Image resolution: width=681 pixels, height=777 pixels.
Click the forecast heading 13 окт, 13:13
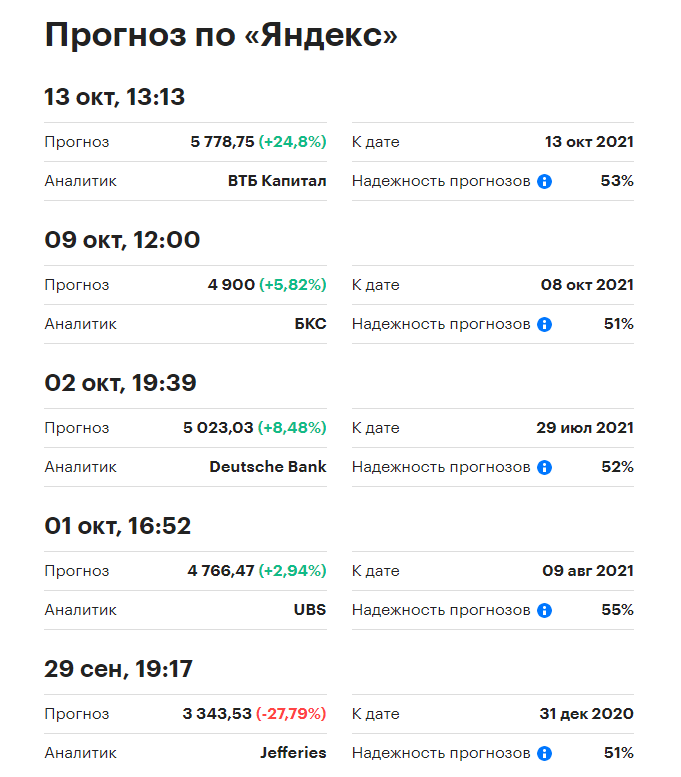click(x=114, y=97)
